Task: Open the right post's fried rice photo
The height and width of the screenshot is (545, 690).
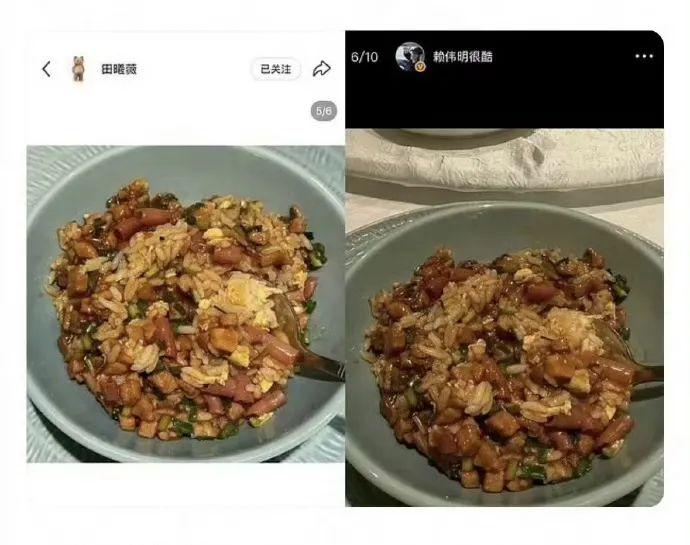Action: pos(505,317)
